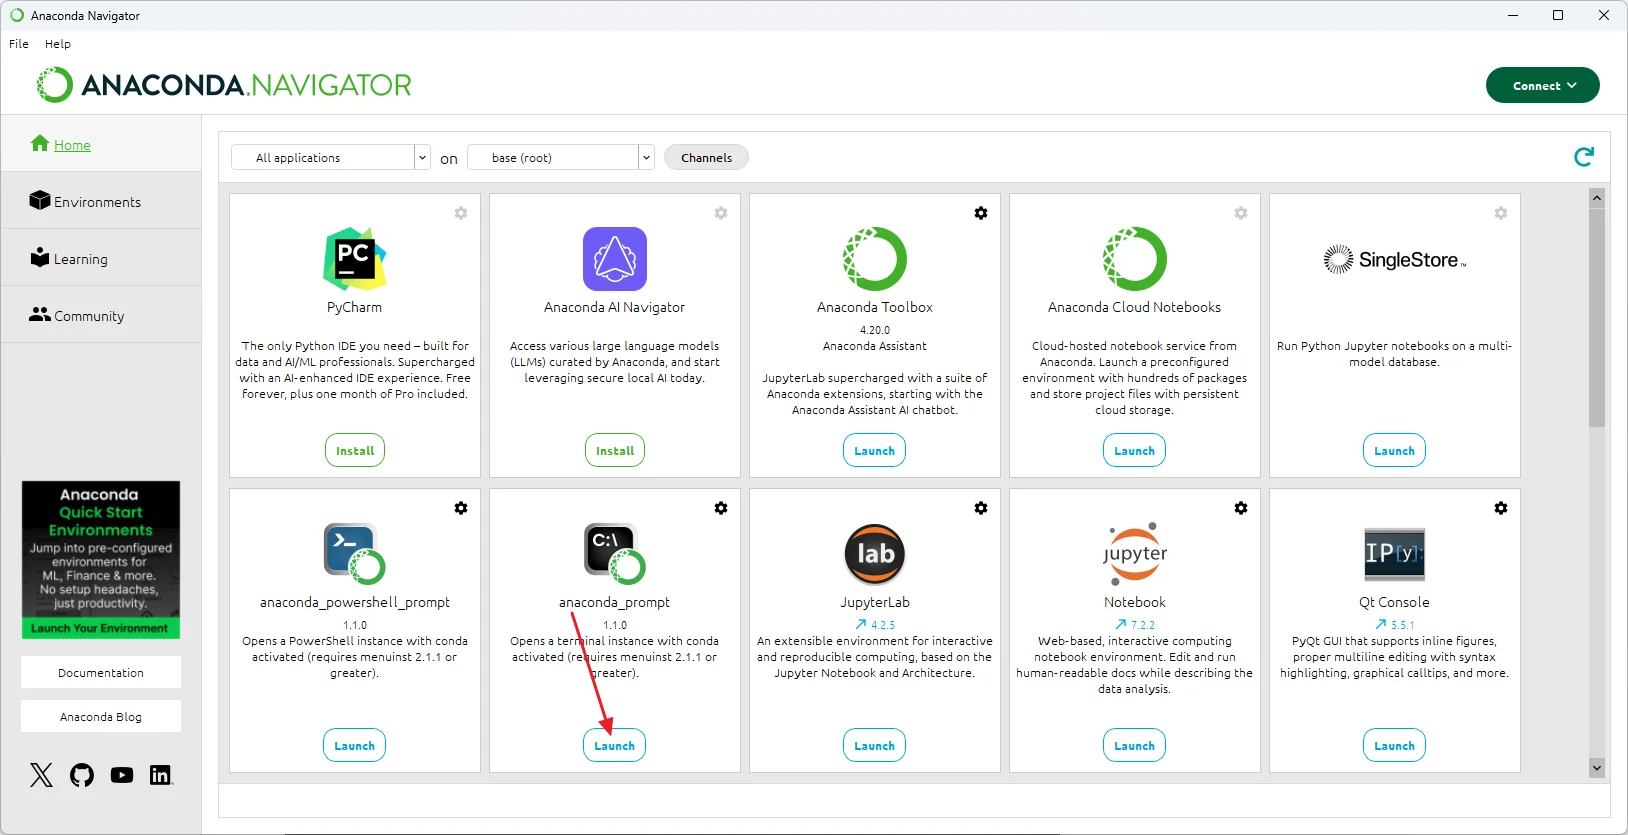Click the Channels button

pos(706,158)
